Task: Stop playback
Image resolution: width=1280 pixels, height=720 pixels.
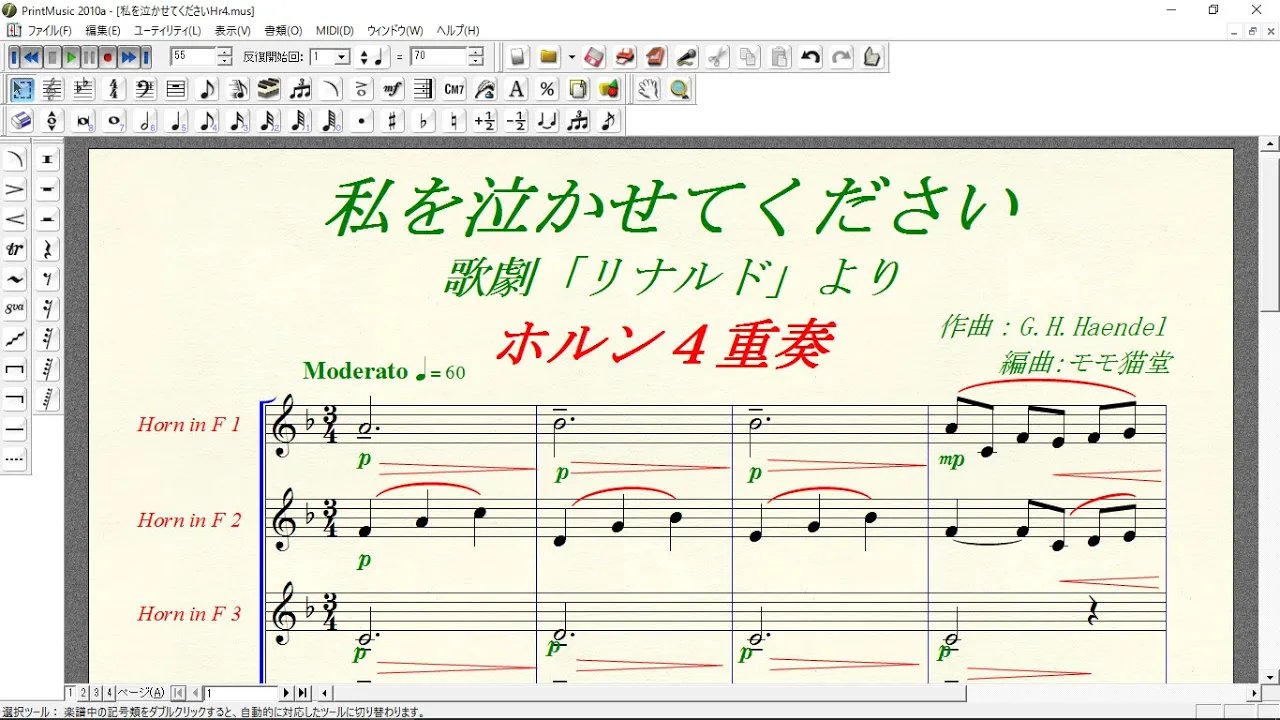Action: (x=52, y=57)
